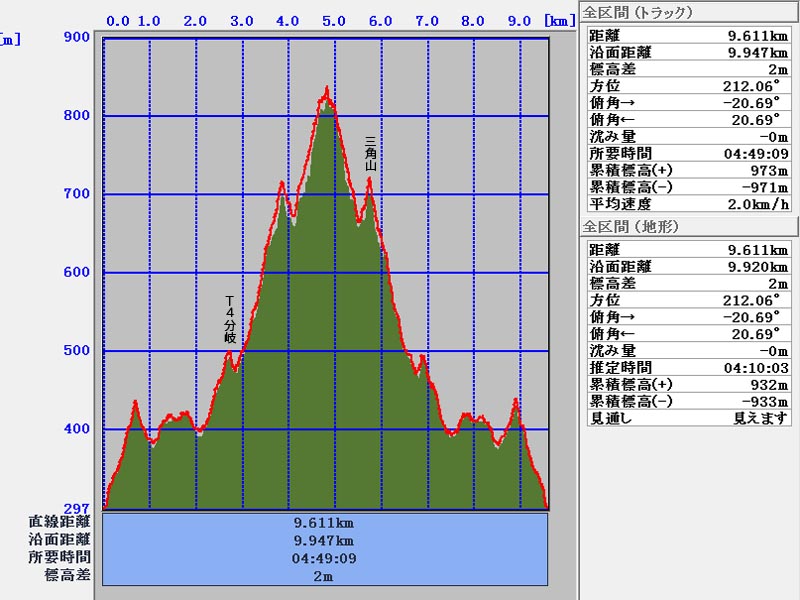
Task: Select the 推定時間 04:10:03 row
Action: point(687,367)
